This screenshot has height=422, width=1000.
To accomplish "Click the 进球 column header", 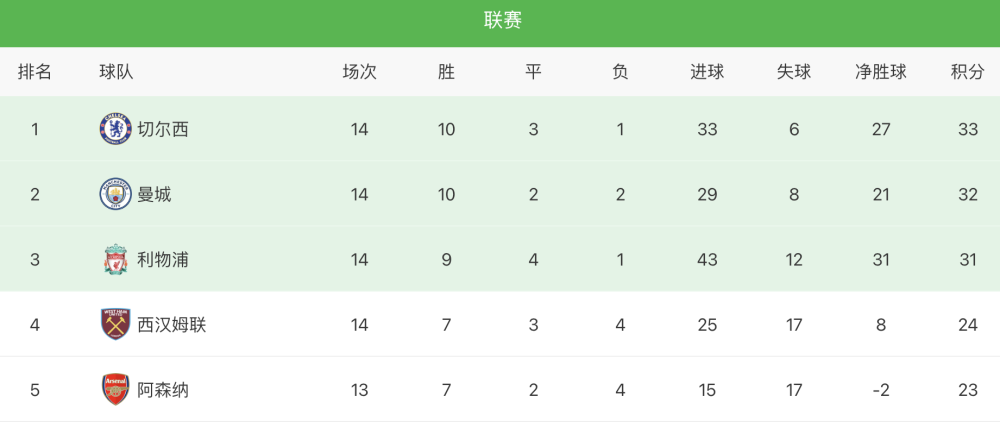I will (x=707, y=72).
